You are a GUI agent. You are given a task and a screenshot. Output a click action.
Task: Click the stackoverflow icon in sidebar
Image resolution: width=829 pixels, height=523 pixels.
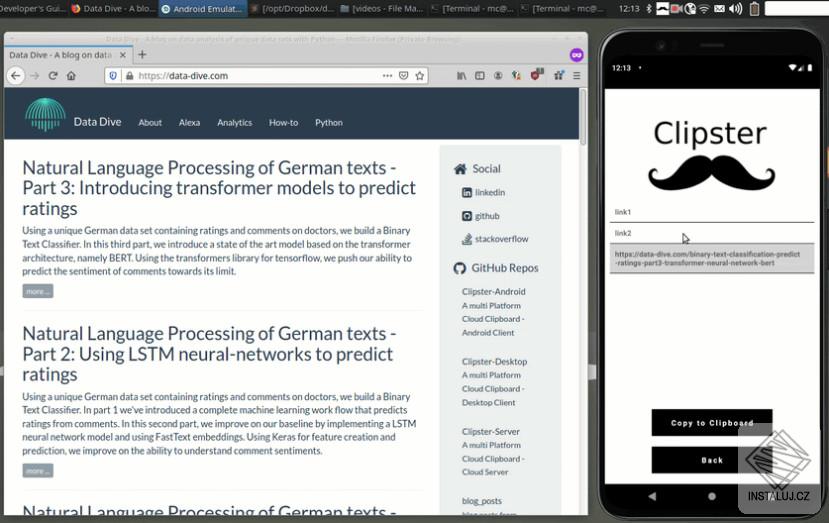point(467,239)
